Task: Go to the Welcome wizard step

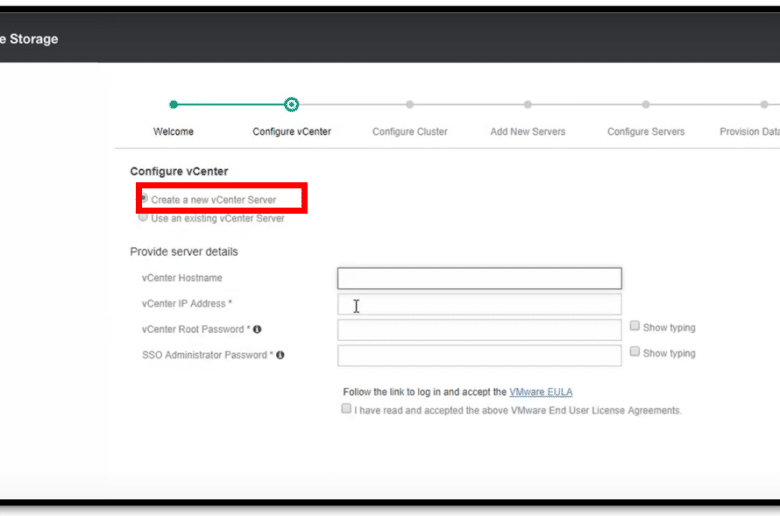Action: click(173, 131)
